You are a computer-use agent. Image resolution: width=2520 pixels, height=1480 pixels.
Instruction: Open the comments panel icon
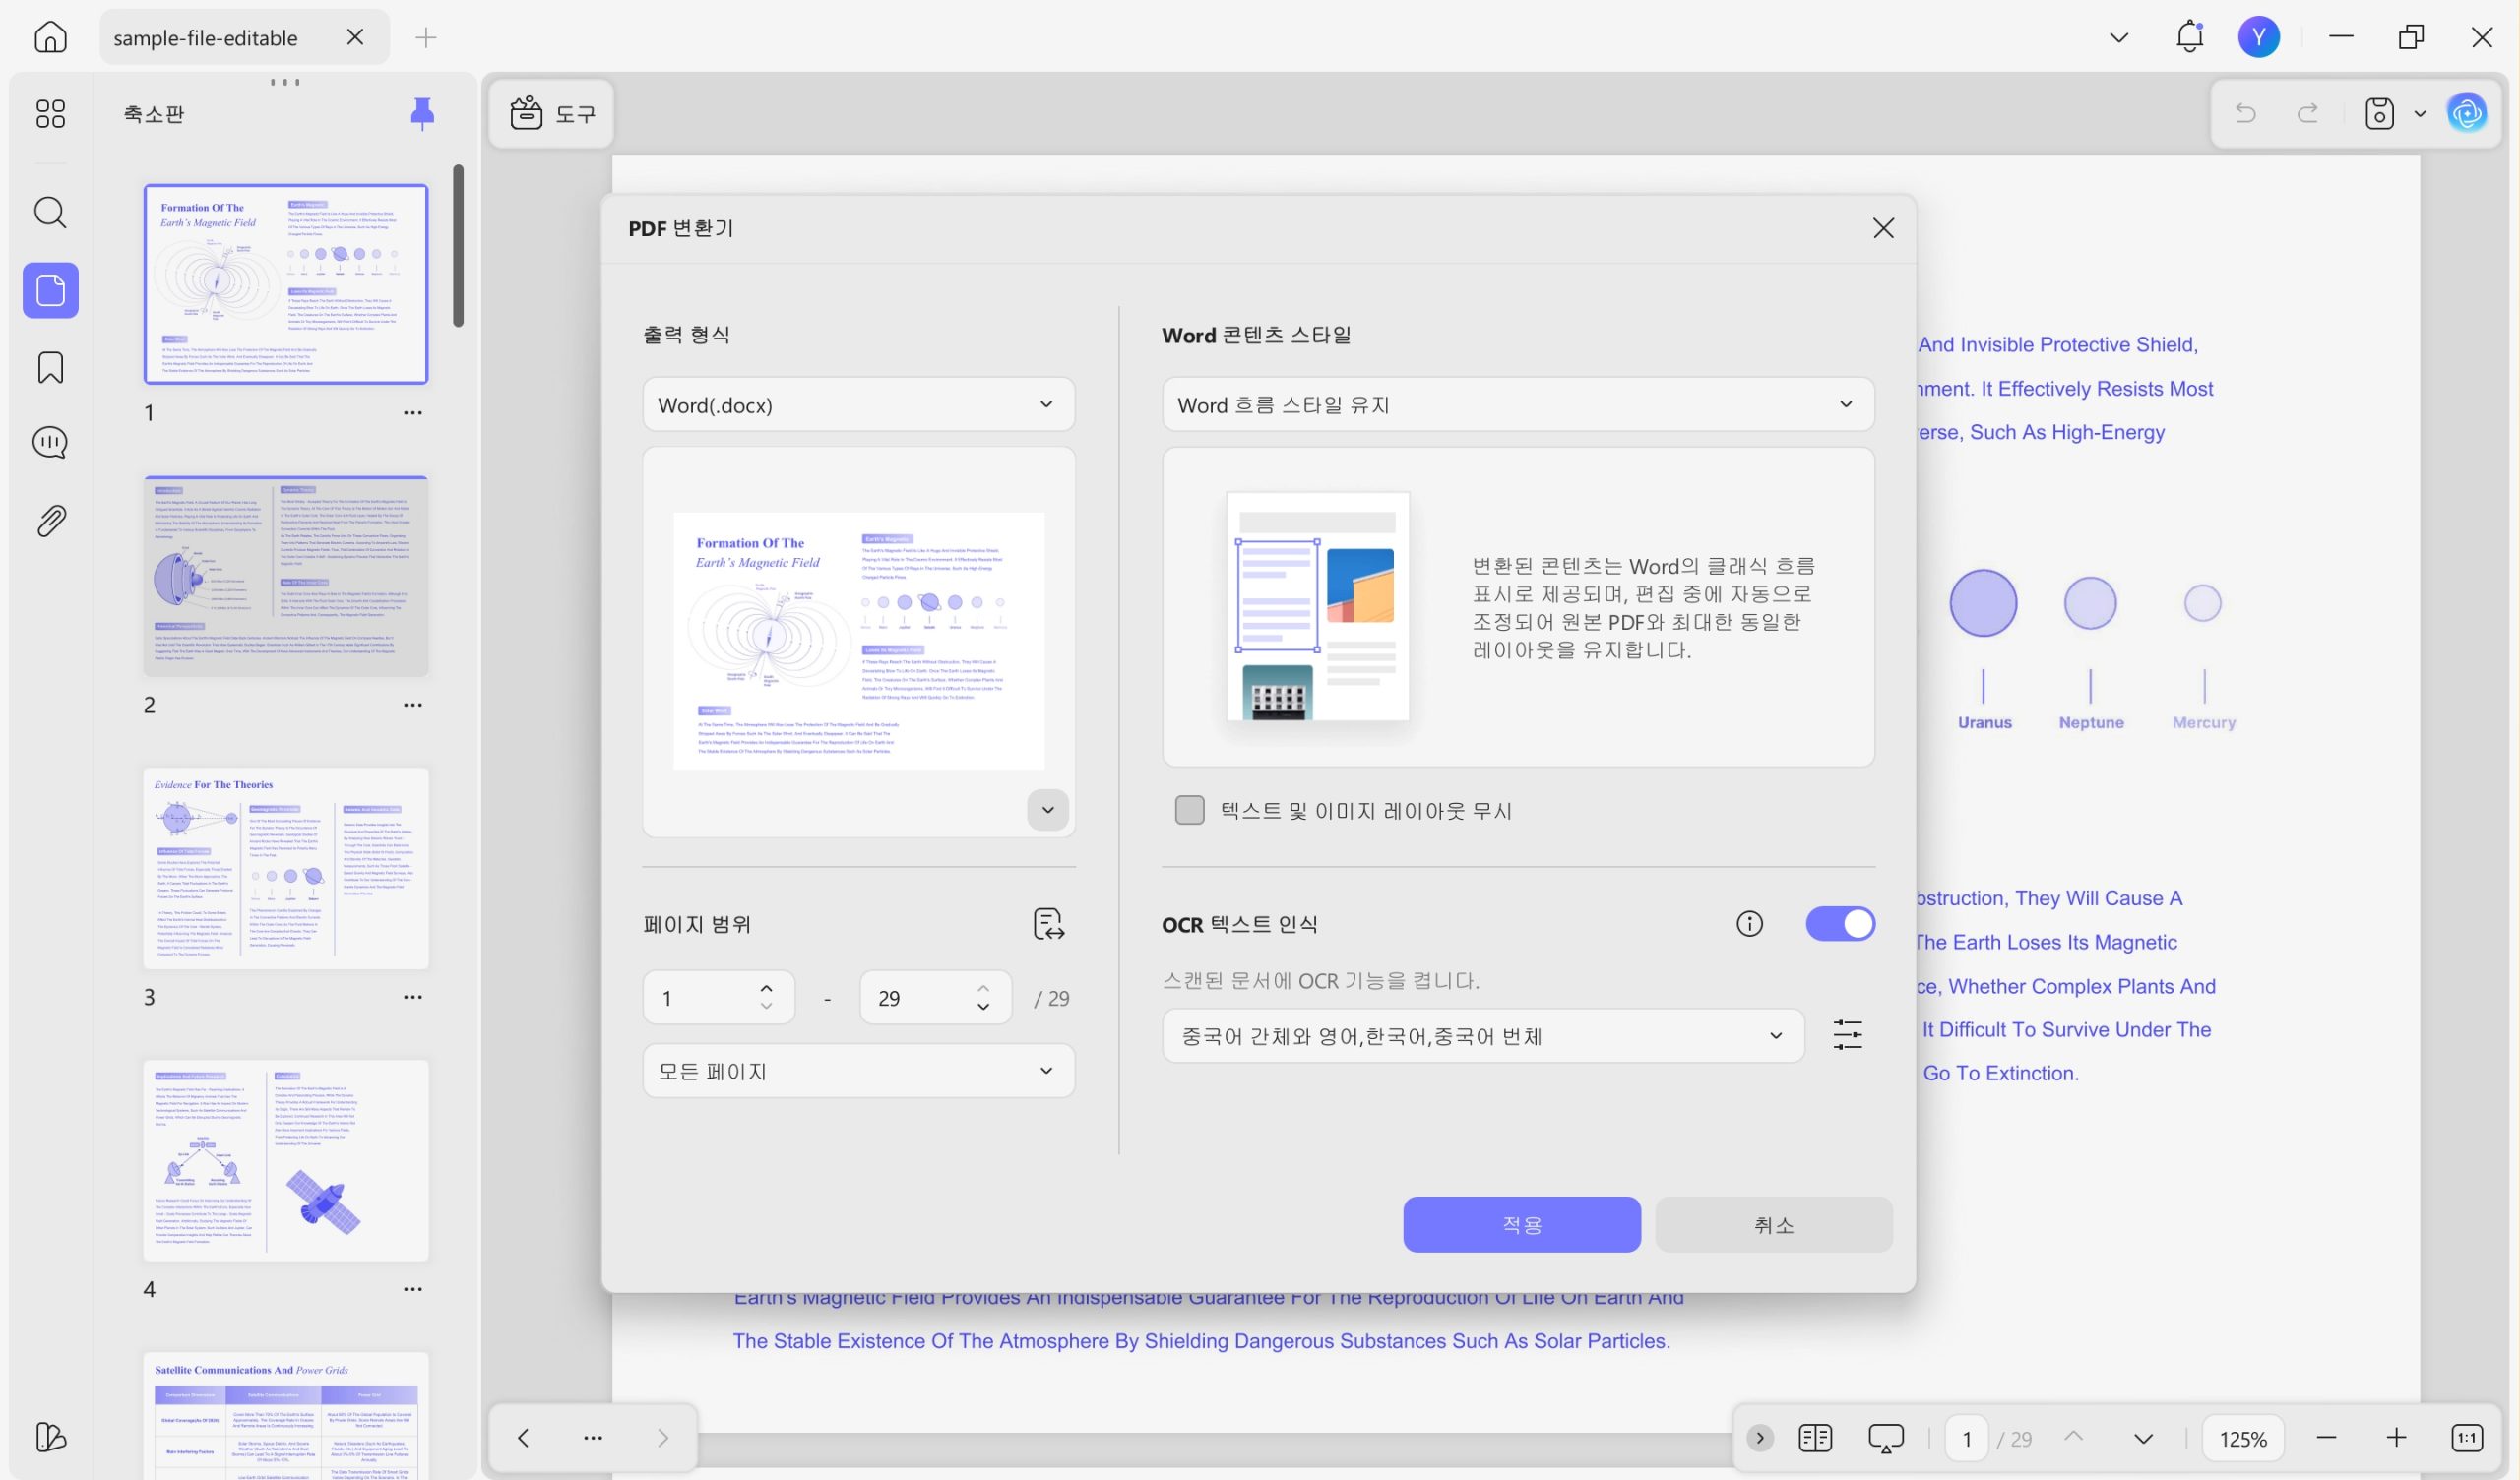pos(50,442)
